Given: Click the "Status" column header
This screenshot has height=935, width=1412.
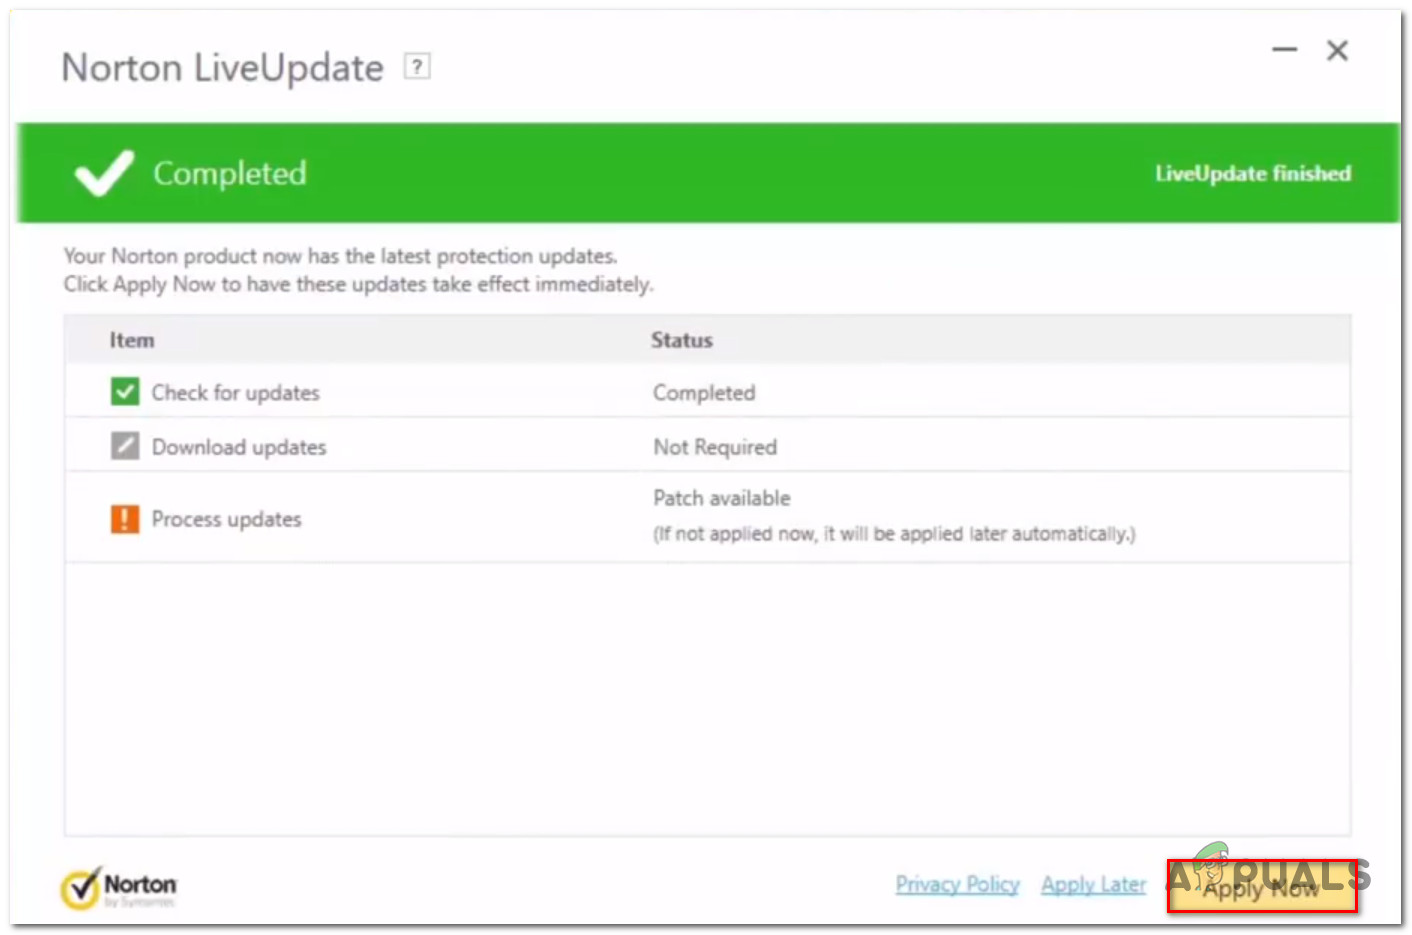Looking at the screenshot, I should click(682, 340).
